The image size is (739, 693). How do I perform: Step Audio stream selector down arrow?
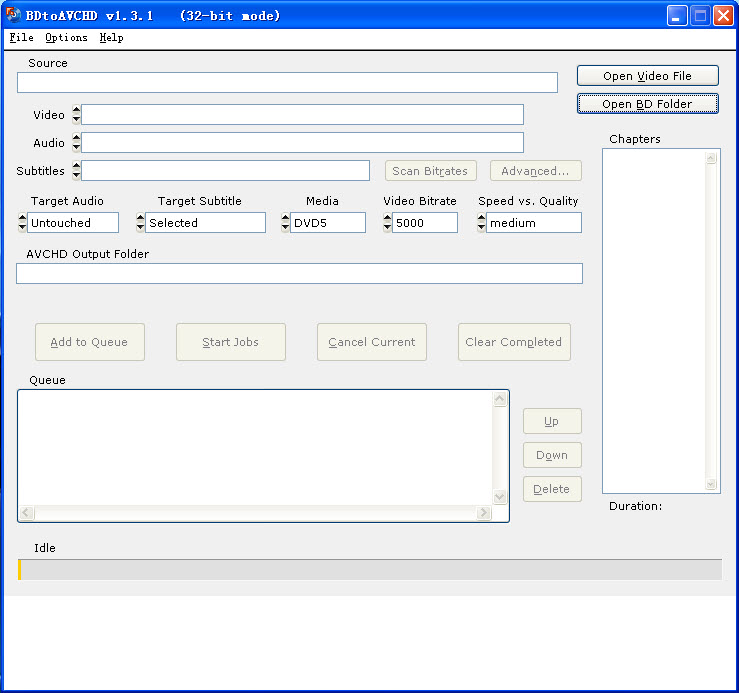pos(76,147)
